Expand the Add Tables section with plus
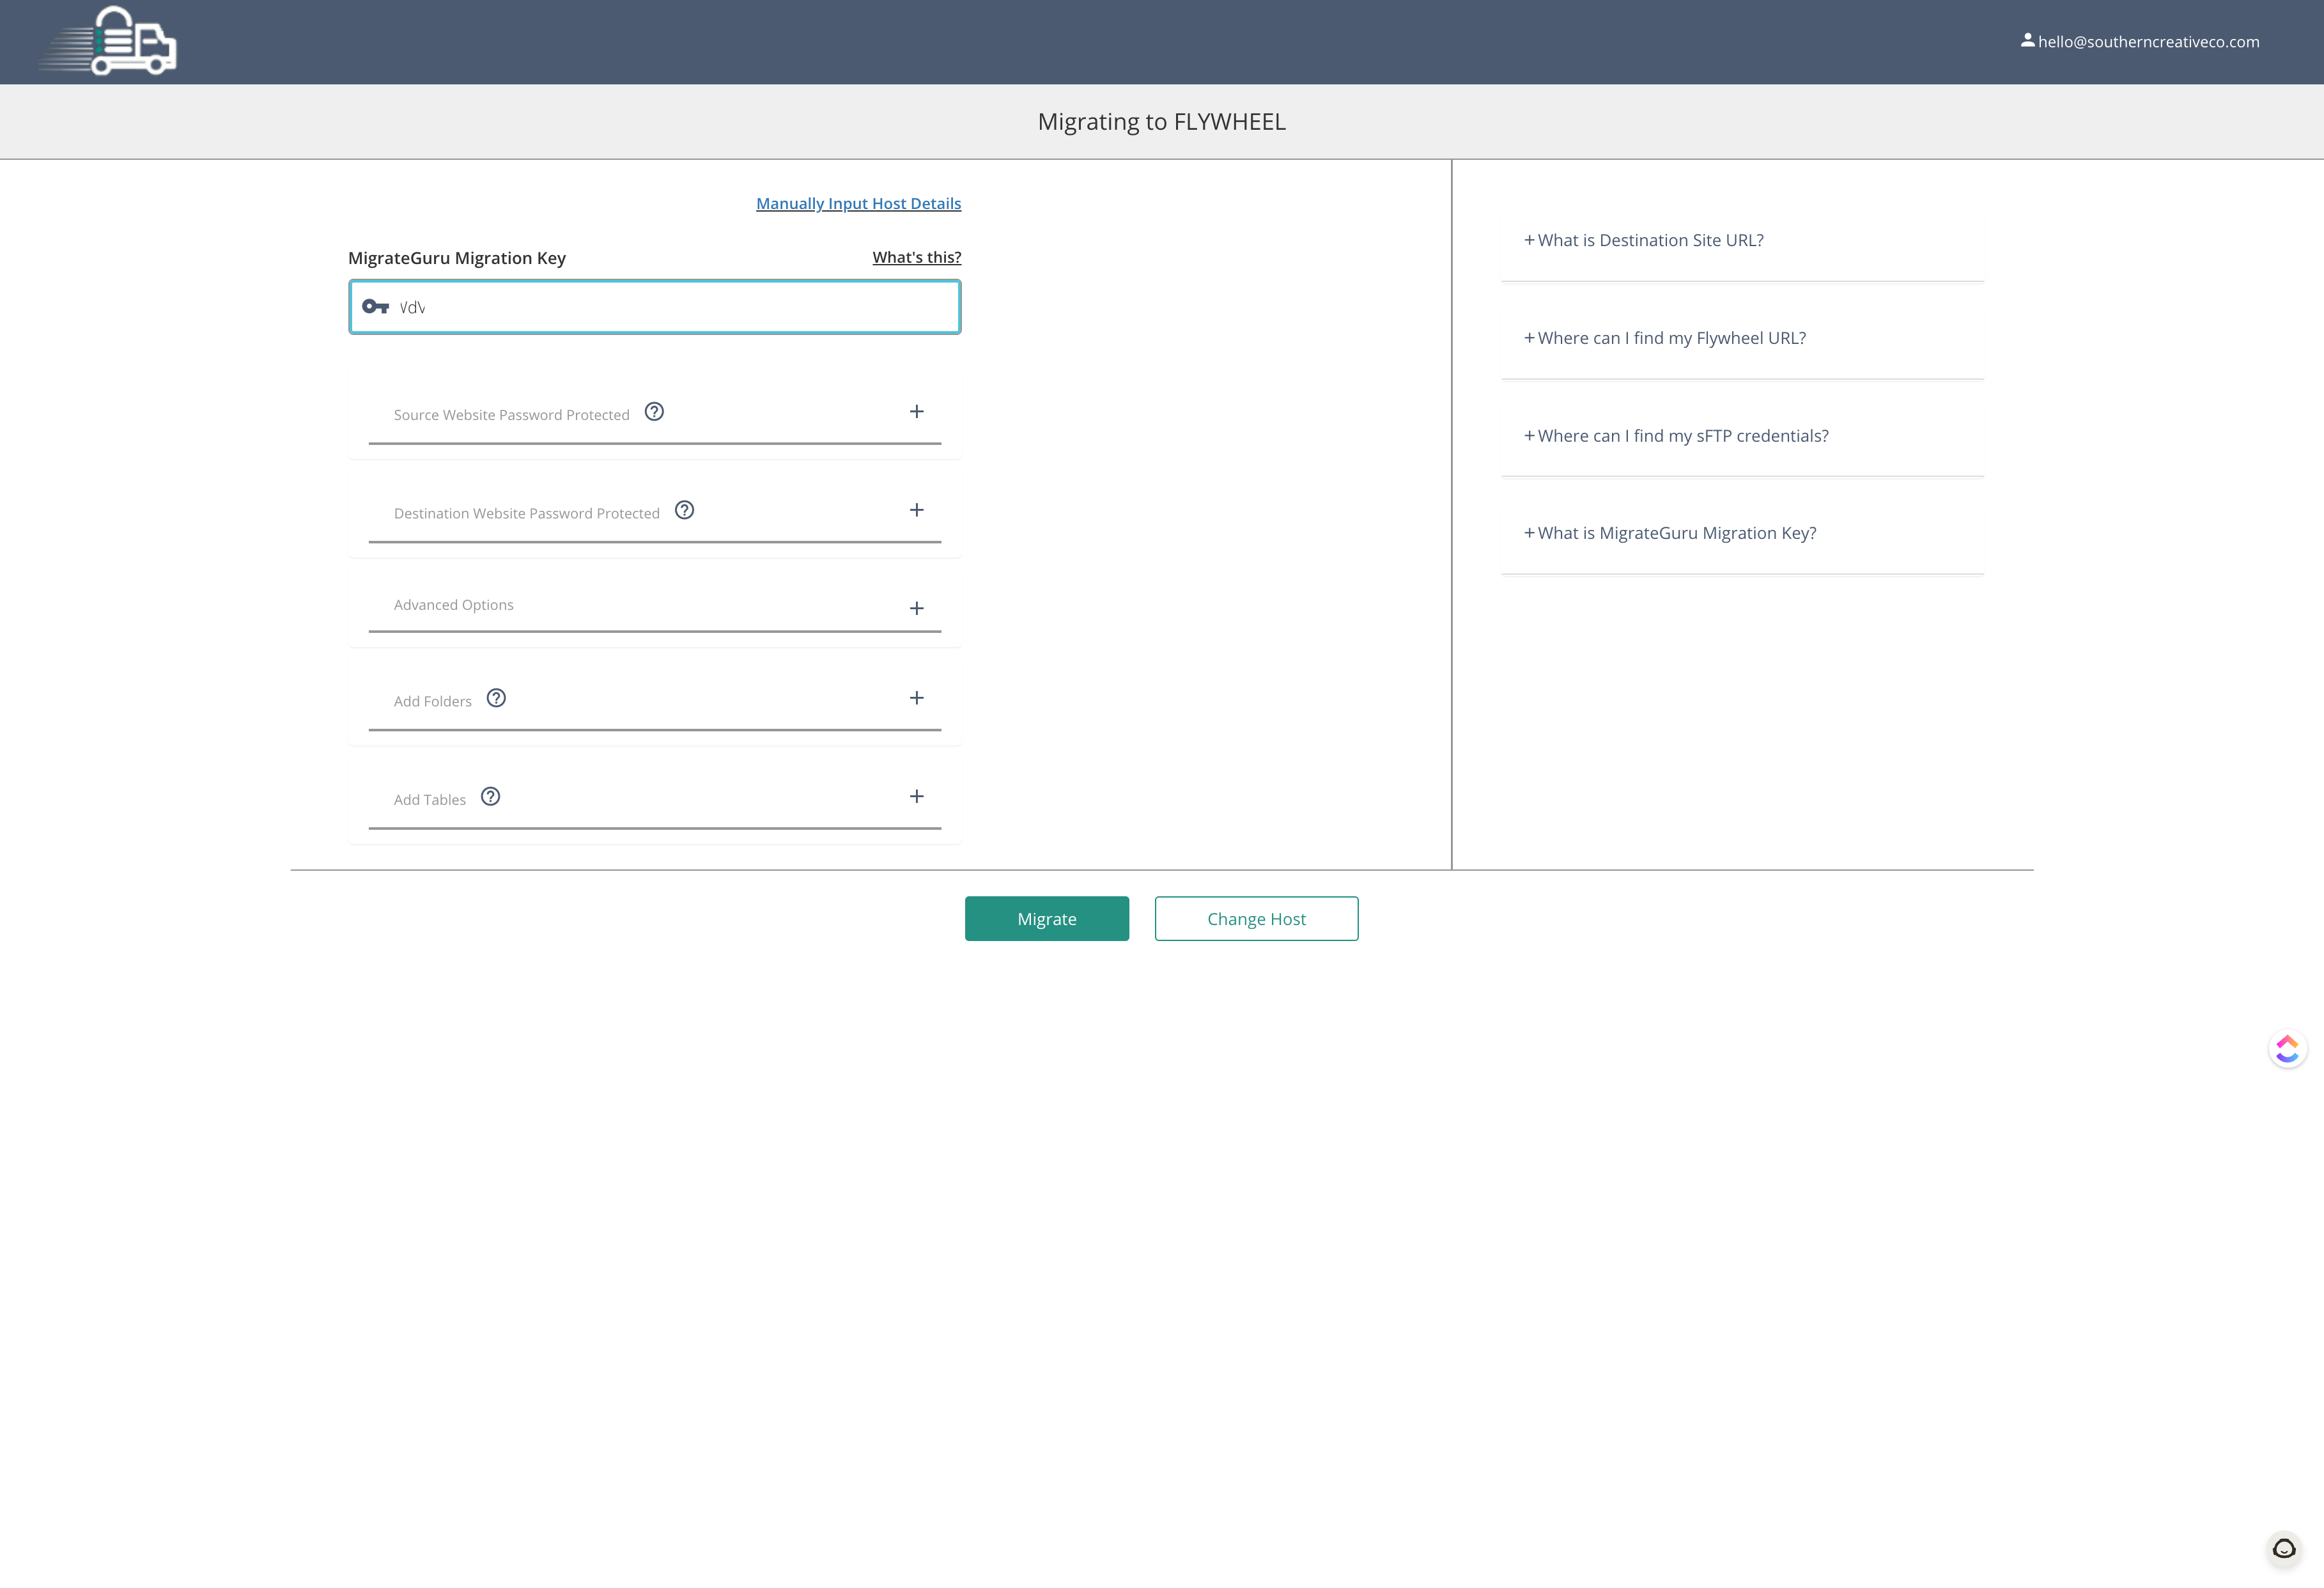Viewport: 2324px width, 1588px height. point(916,797)
